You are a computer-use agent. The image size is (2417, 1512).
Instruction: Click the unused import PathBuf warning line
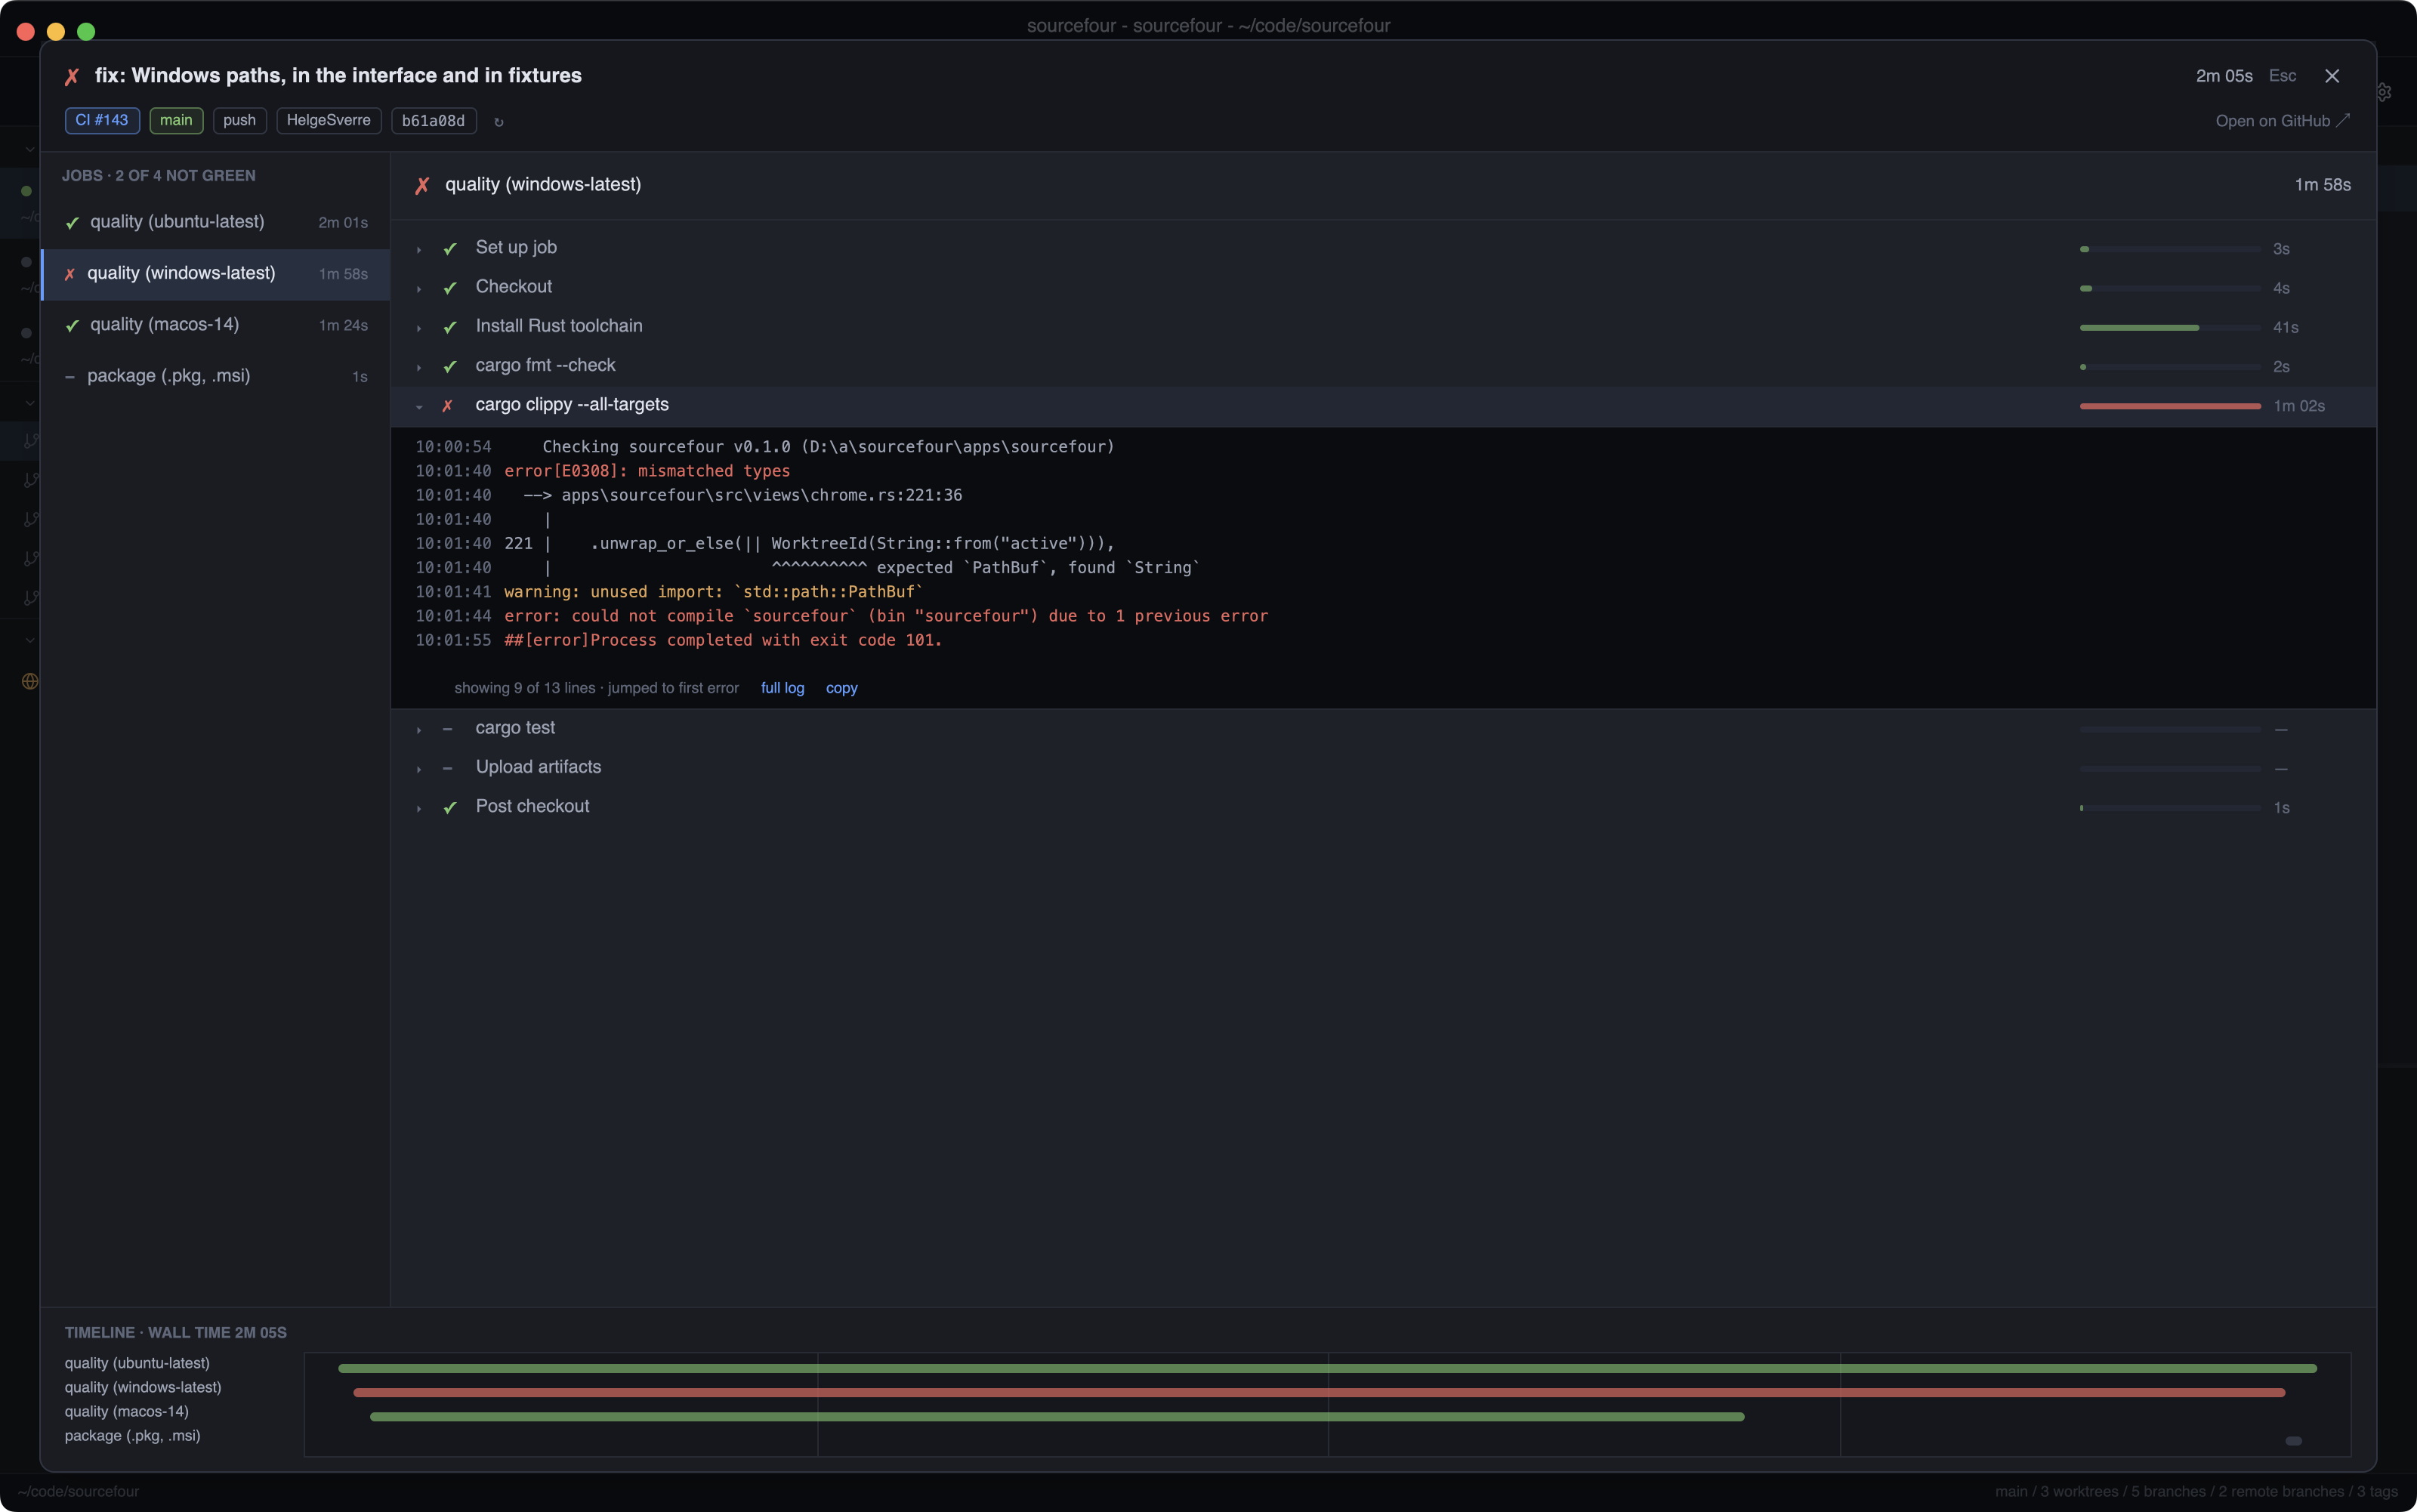click(713, 592)
